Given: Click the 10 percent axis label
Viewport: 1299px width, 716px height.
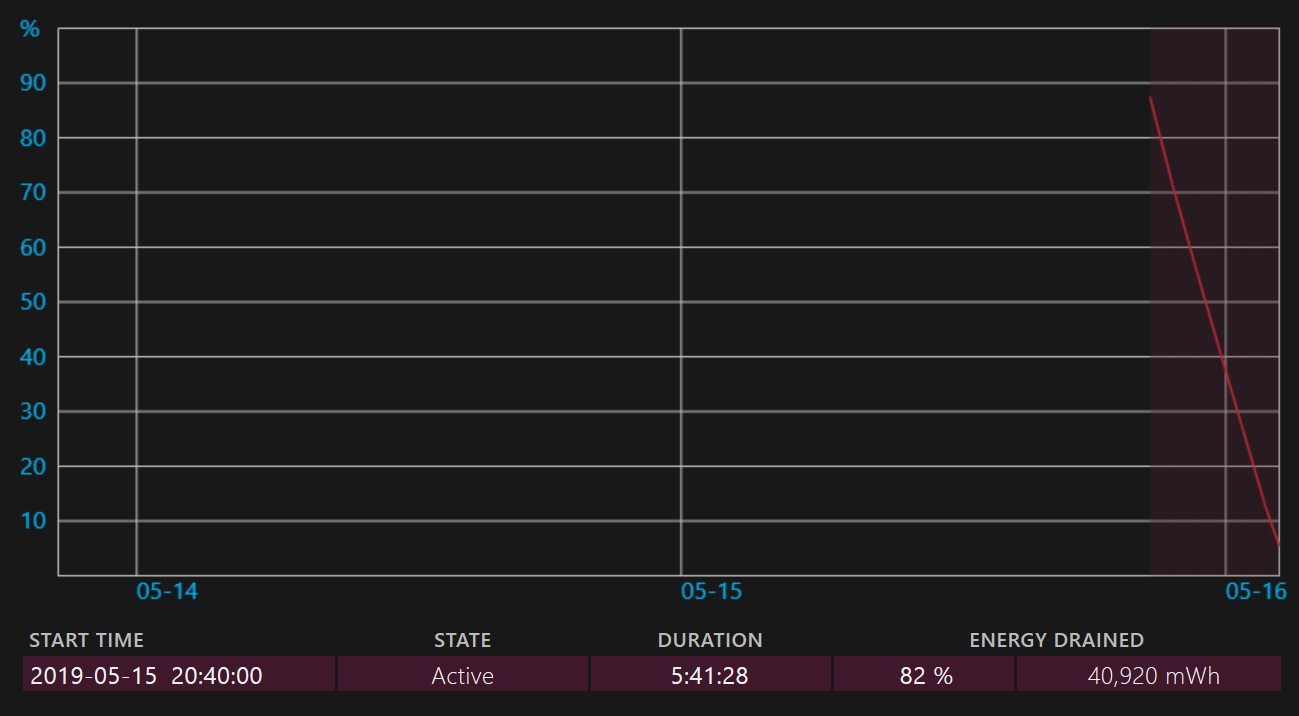Looking at the screenshot, I should click(x=33, y=521).
